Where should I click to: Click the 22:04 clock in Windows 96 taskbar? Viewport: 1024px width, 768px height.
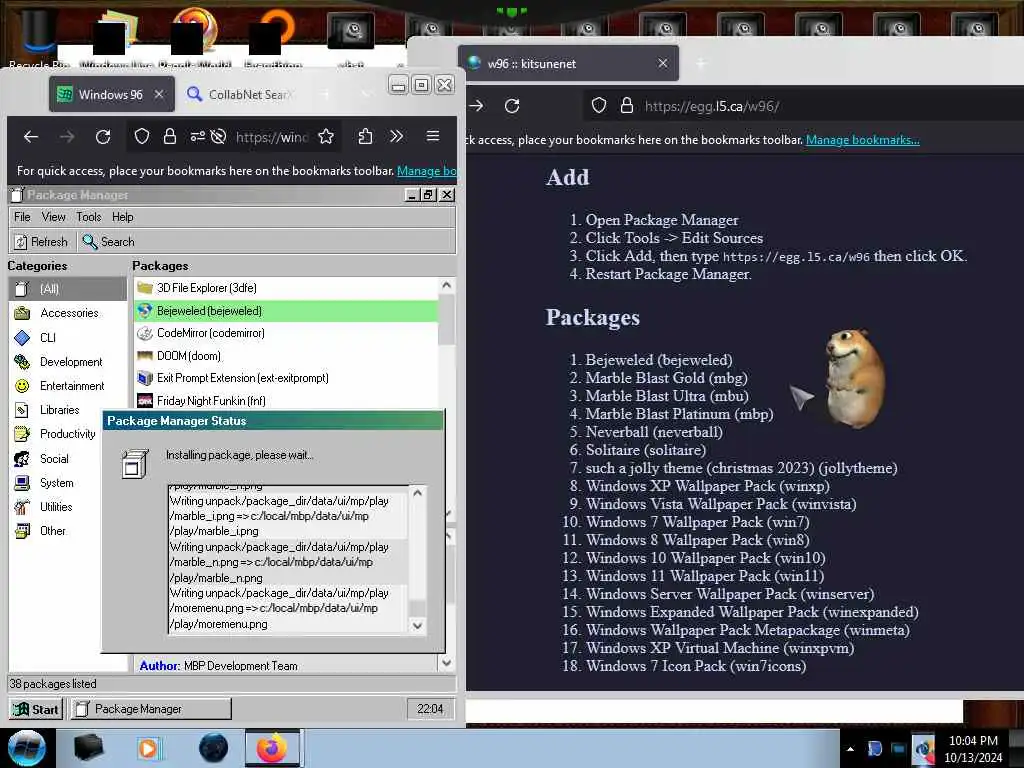point(430,709)
